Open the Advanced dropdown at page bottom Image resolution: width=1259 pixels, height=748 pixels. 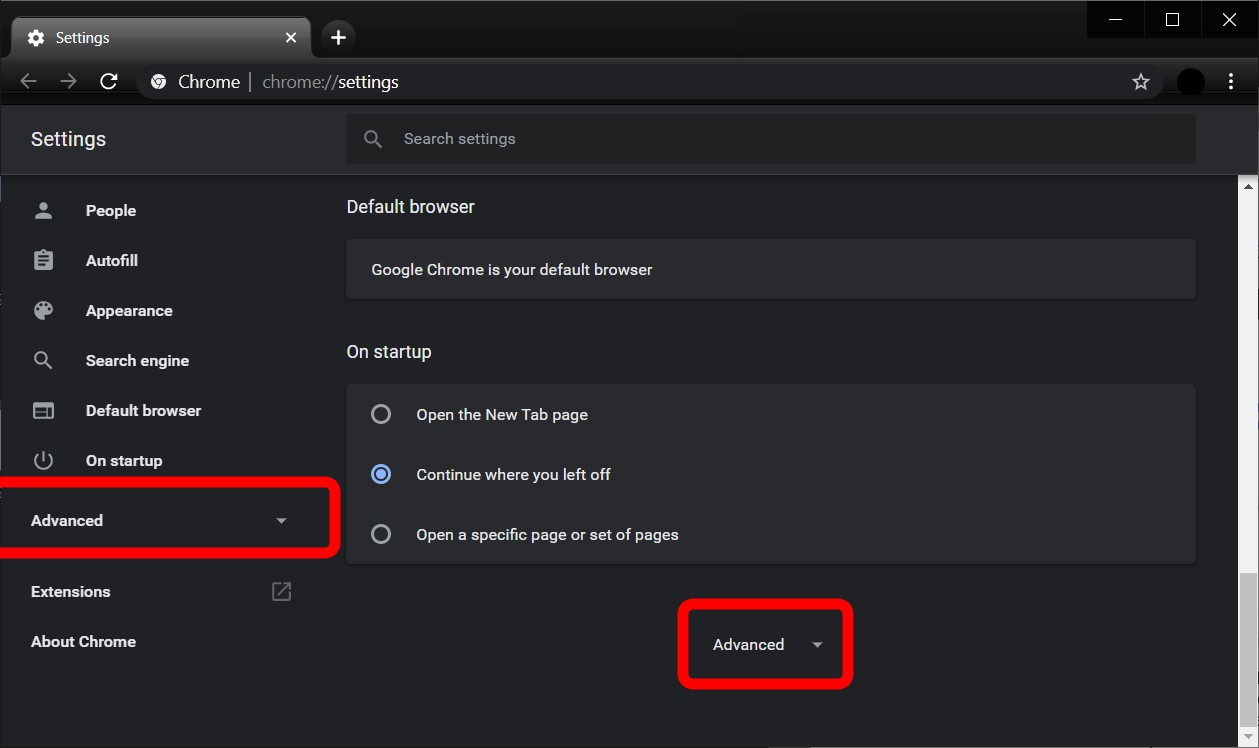[x=764, y=644]
